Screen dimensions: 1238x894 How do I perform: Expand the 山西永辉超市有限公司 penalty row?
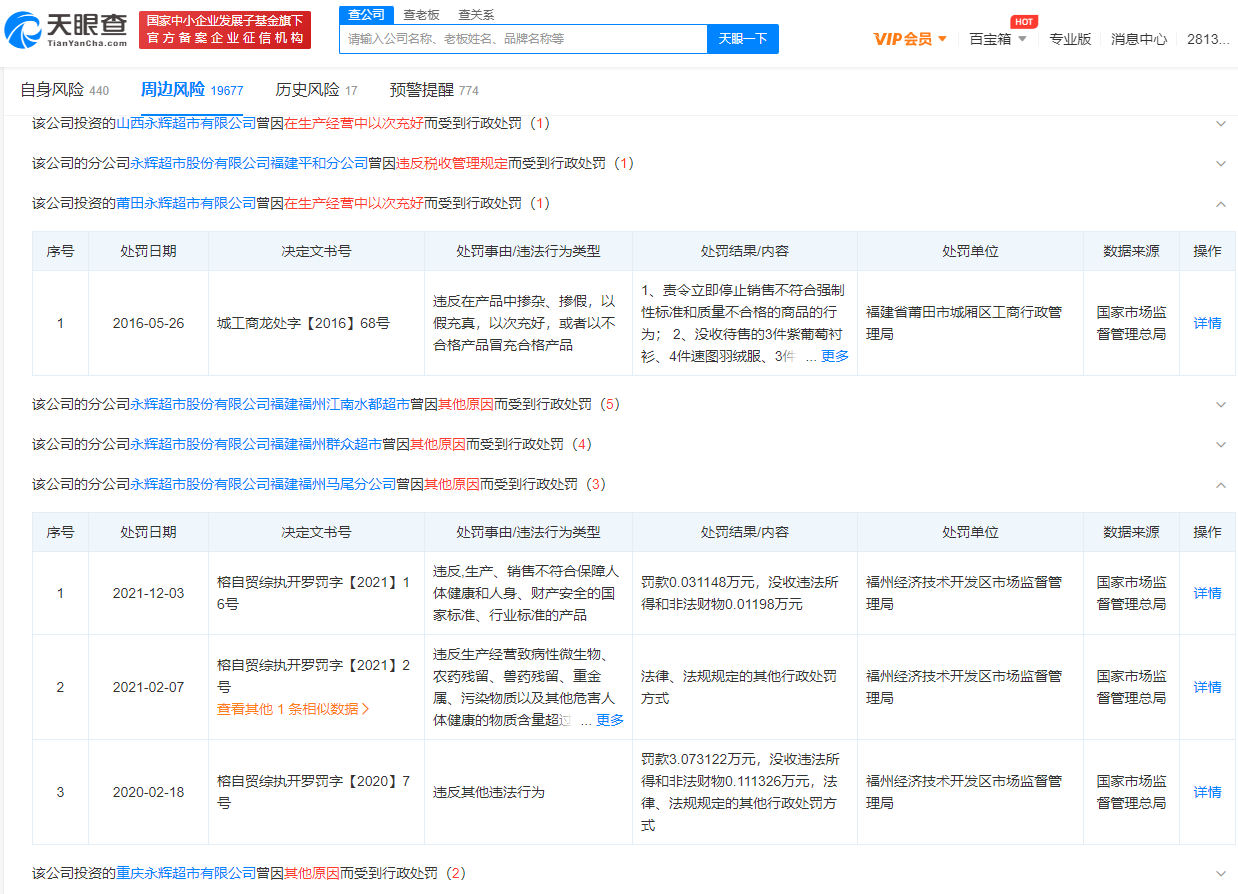pyautogui.click(x=1220, y=124)
